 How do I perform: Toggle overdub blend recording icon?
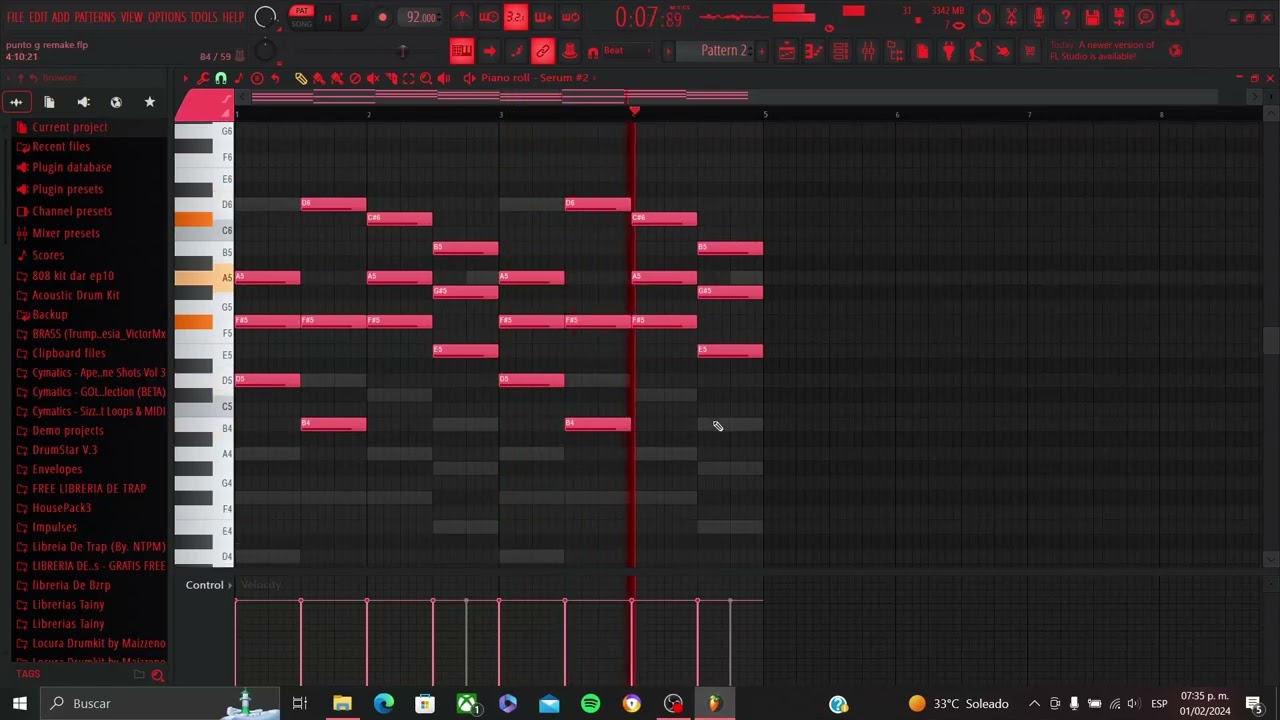click(x=543, y=17)
